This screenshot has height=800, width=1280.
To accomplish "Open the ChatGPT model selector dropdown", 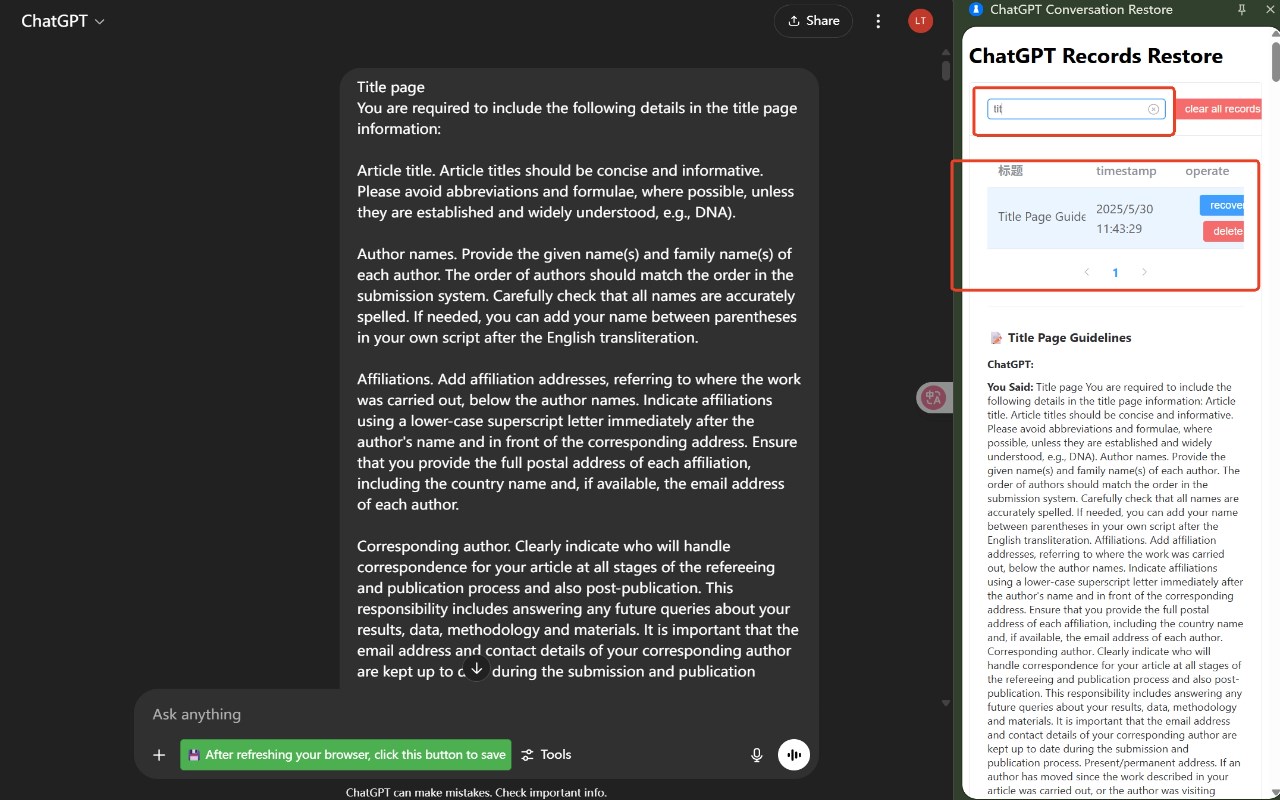I will point(63,21).
